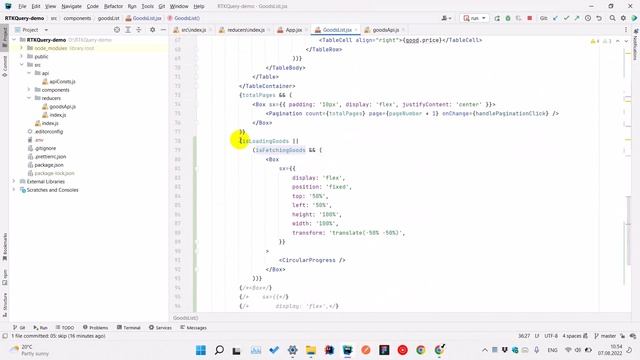Image resolution: width=640 pixels, height=360 pixels.
Task: Open the Terminal tool window
Action: pos(129,328)
